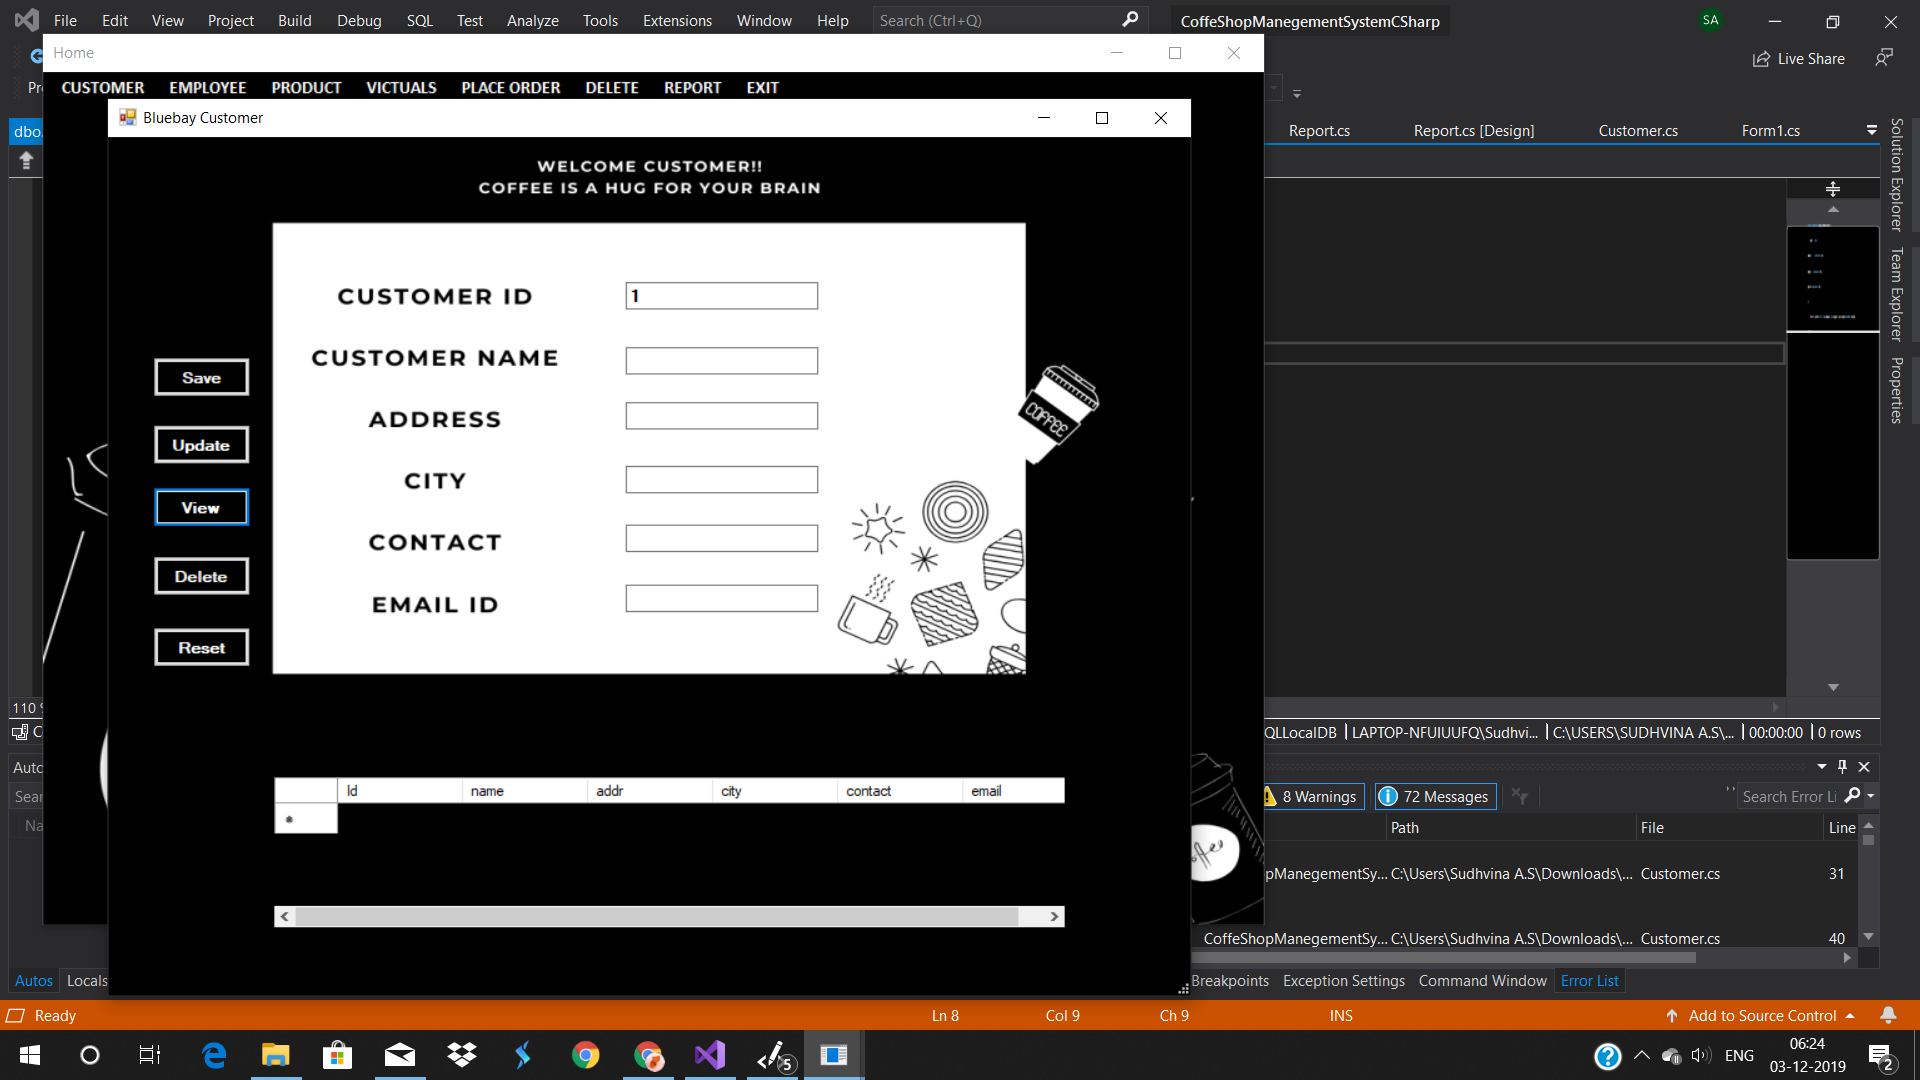Toggle the 72 Messages filter
Screen dimensions: 1920x1080
click(1435, 797)
